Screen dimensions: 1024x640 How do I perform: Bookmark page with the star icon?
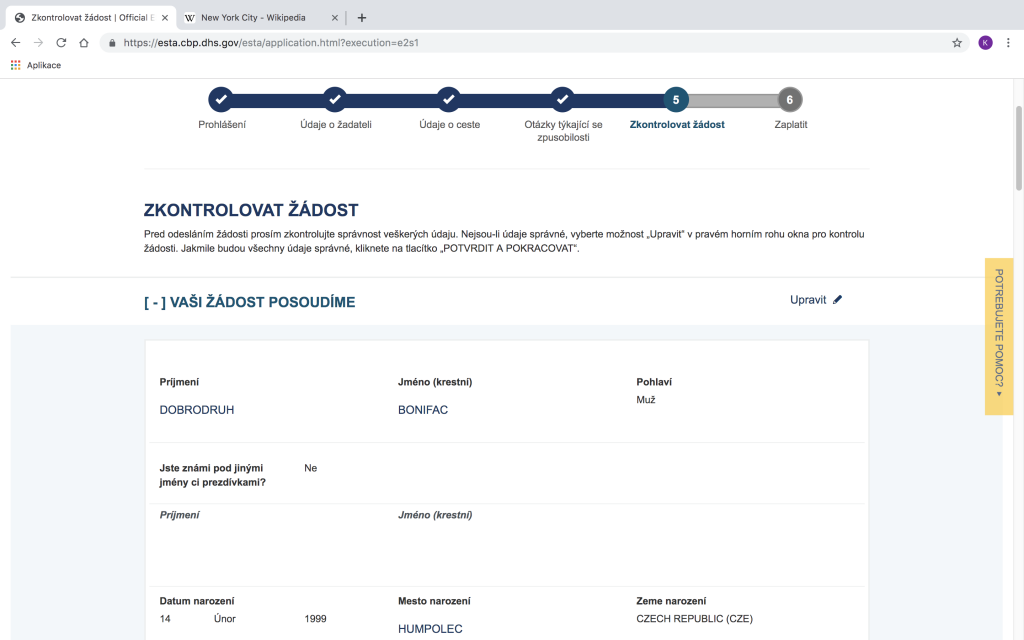point(957,43)
